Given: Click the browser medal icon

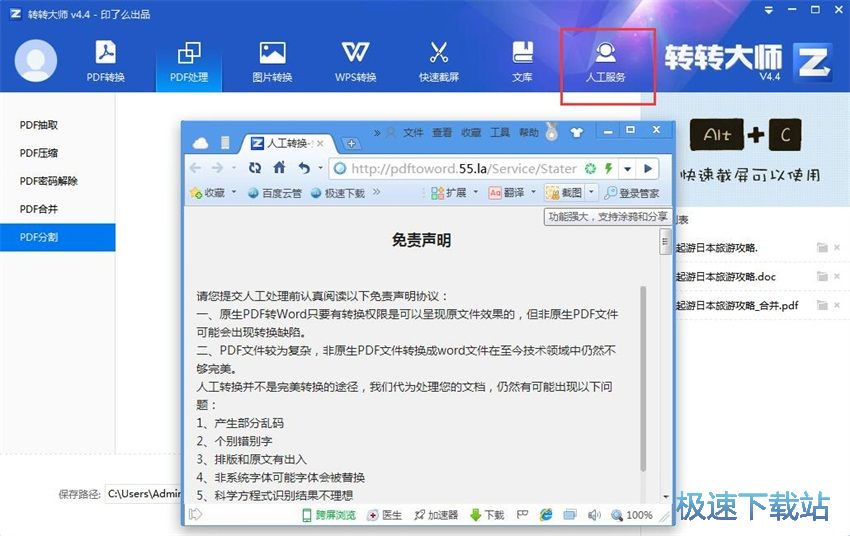Looking at the screenshot, I should coord(552,132).
